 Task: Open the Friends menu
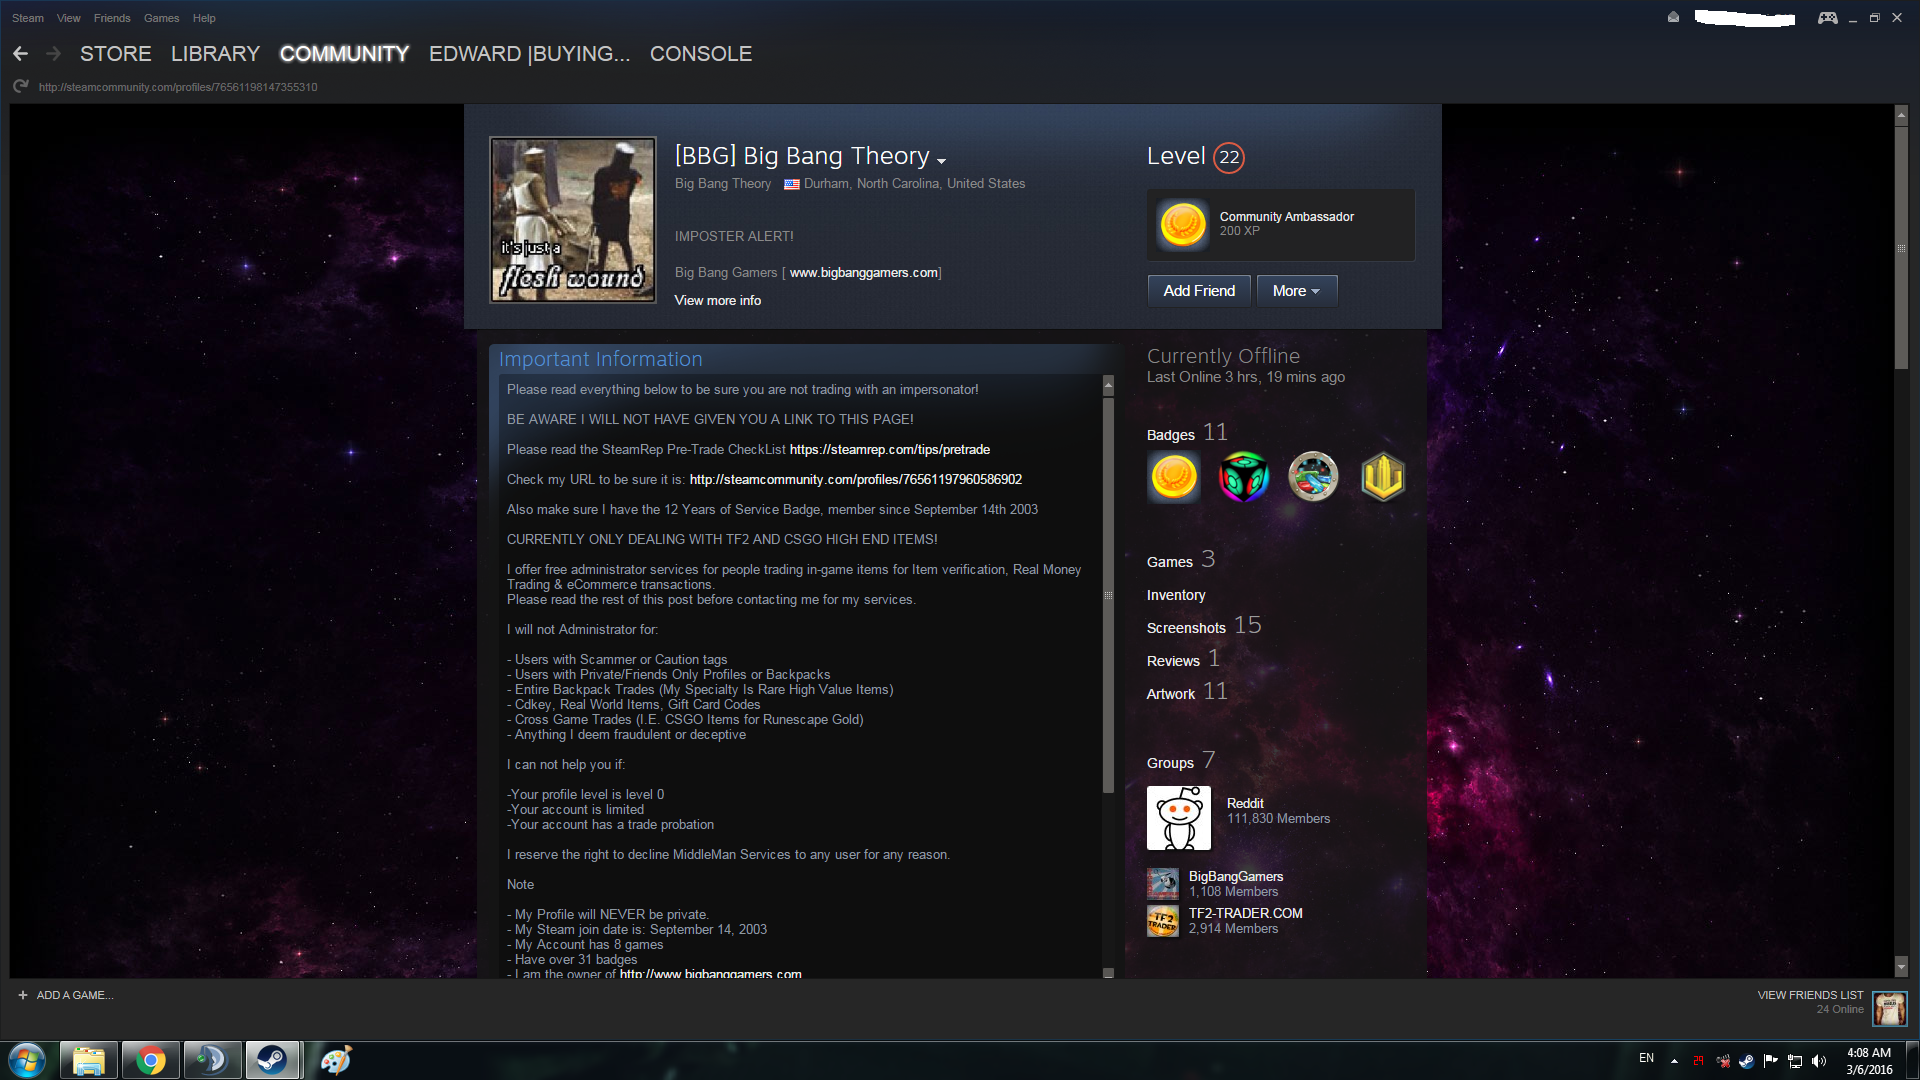(112, 18)
